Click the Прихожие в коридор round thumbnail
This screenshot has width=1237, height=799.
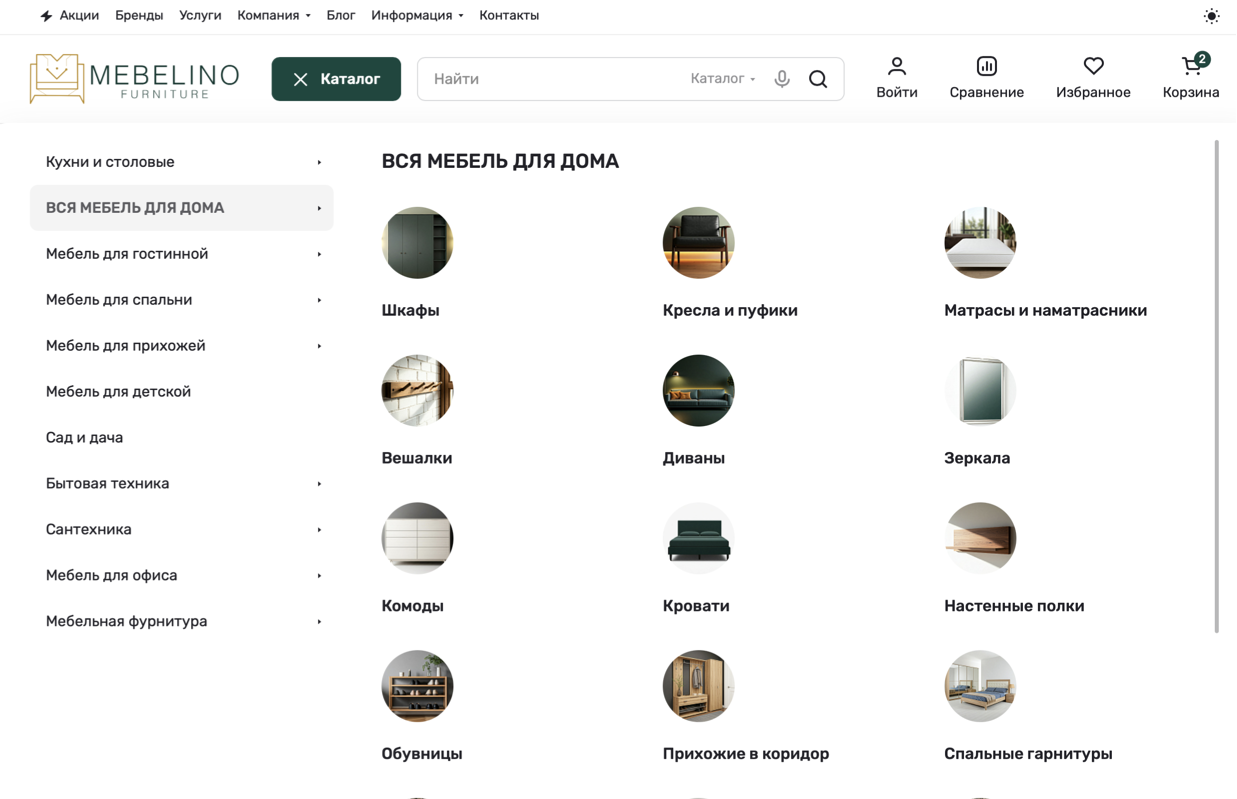tap(699, 687)
